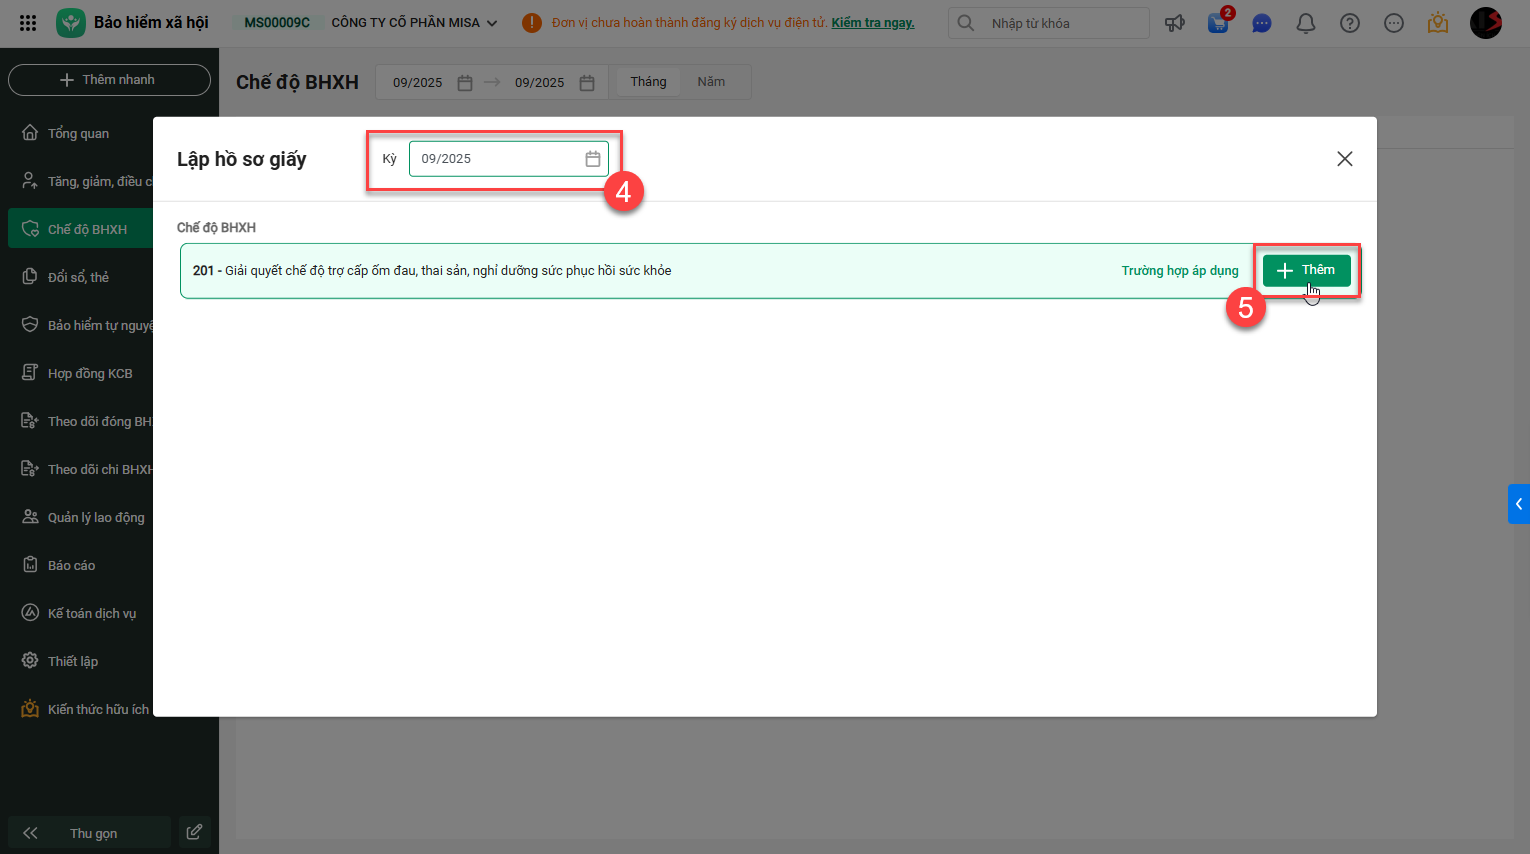Open the help question mark icon
Viewport: 1530px width, 854px height.
tap(1350, 22)
